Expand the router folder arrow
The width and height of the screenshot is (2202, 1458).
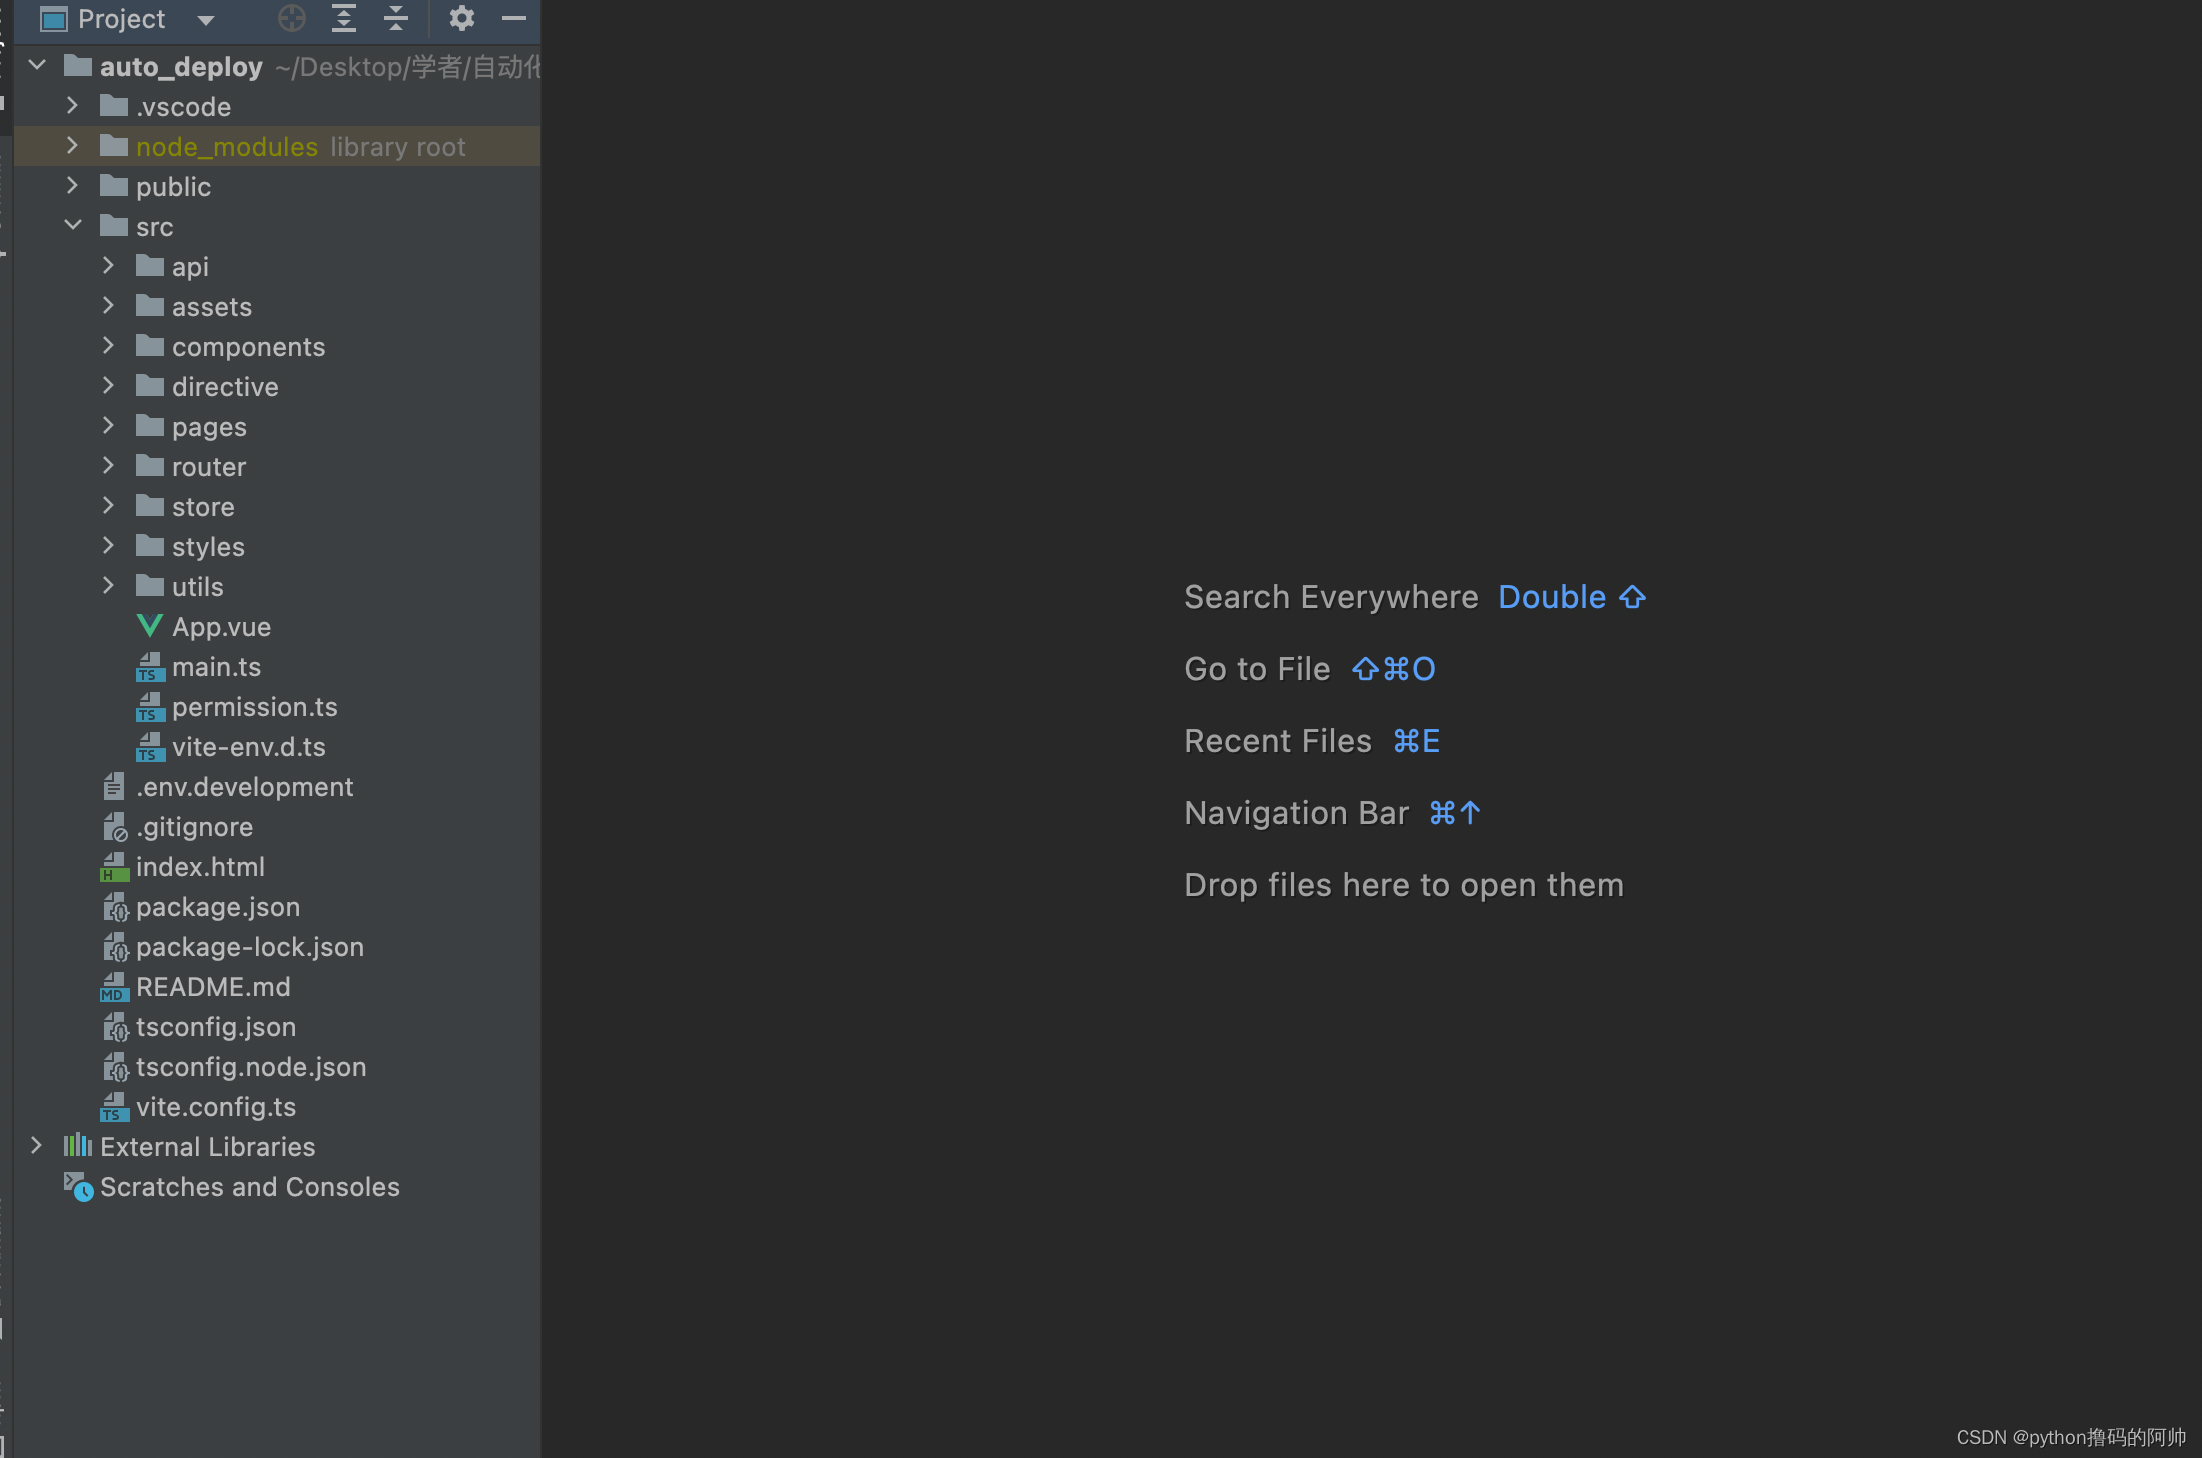click(108, 466)
